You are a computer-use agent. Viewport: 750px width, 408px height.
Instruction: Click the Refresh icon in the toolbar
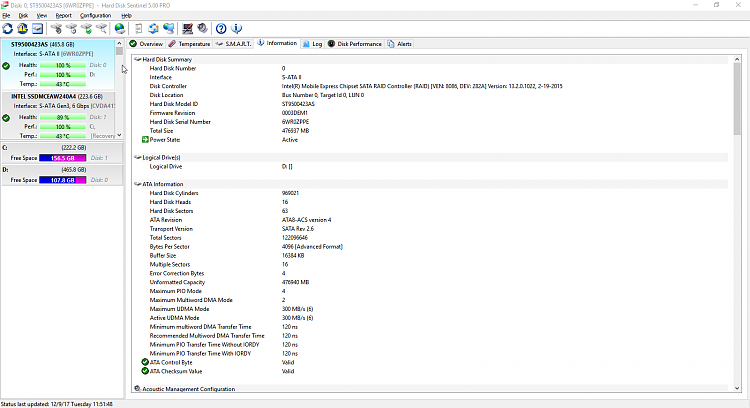pos(8,29)
